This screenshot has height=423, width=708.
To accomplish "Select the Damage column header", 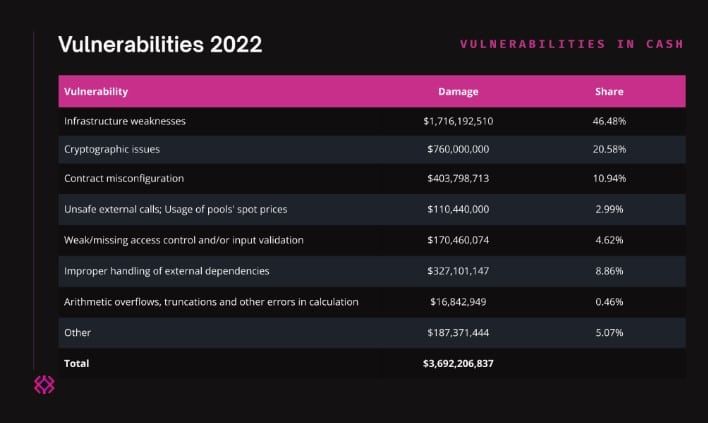I will pyautogui.click(x=458, y=92).
